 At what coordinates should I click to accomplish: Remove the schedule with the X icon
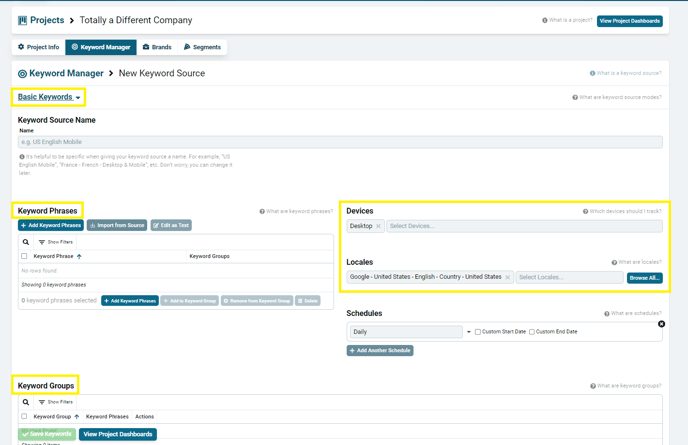(x=661, y=324)
